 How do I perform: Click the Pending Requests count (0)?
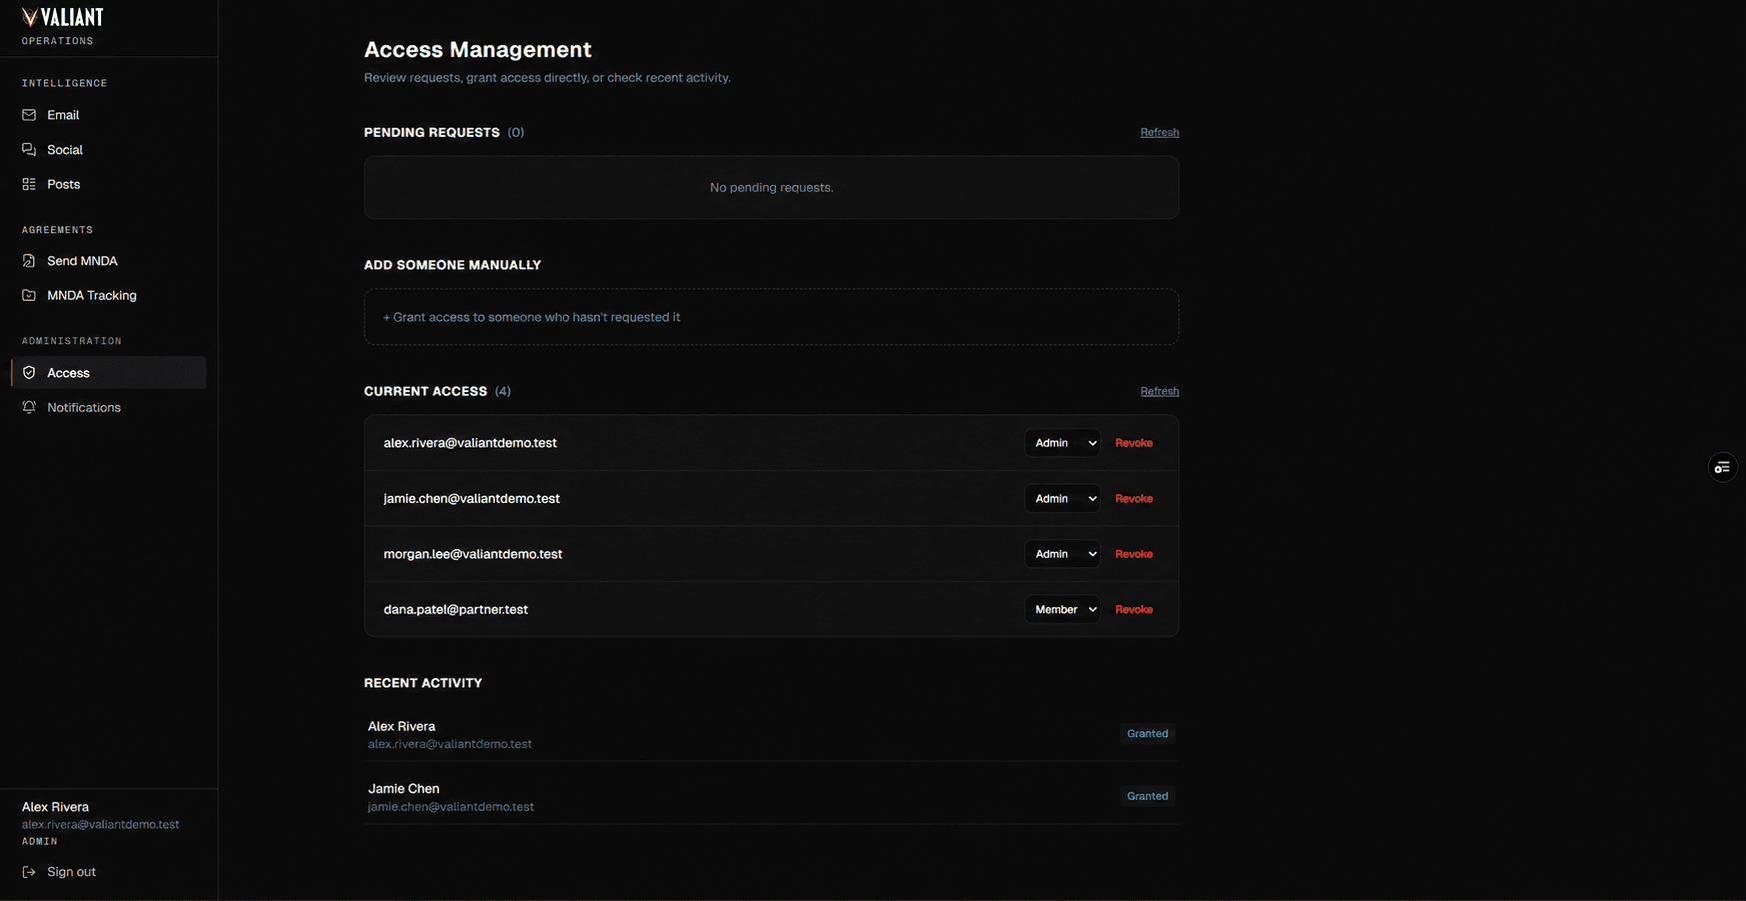point(515,132)
